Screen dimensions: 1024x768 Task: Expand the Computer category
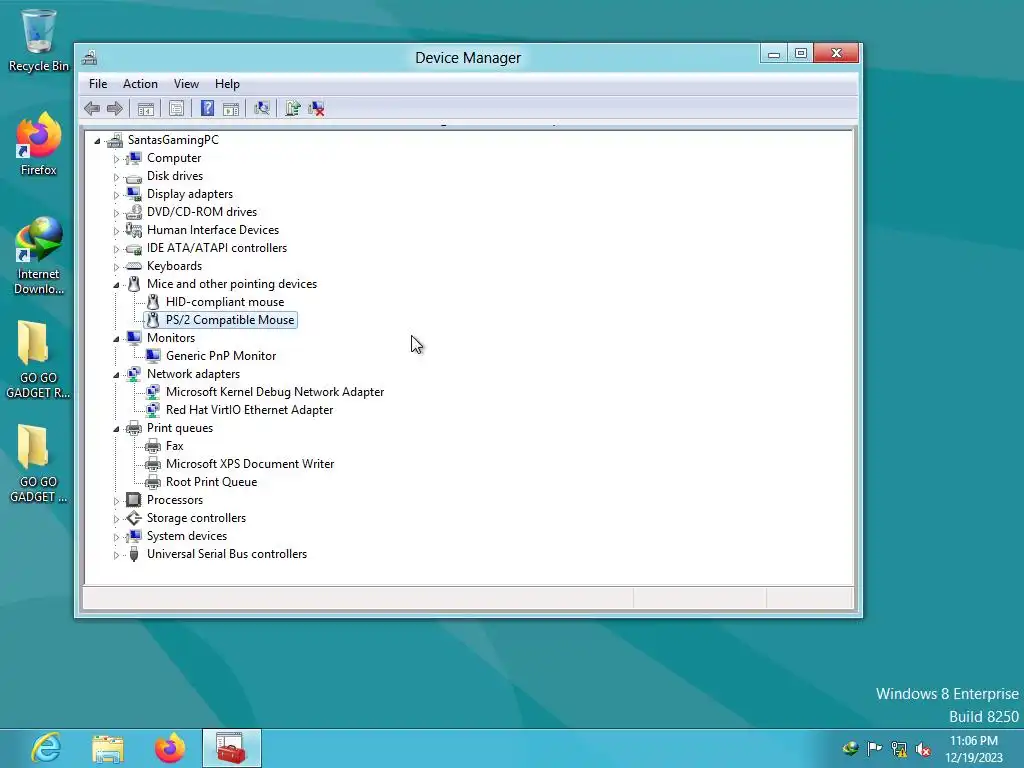[x=116, y=159]
